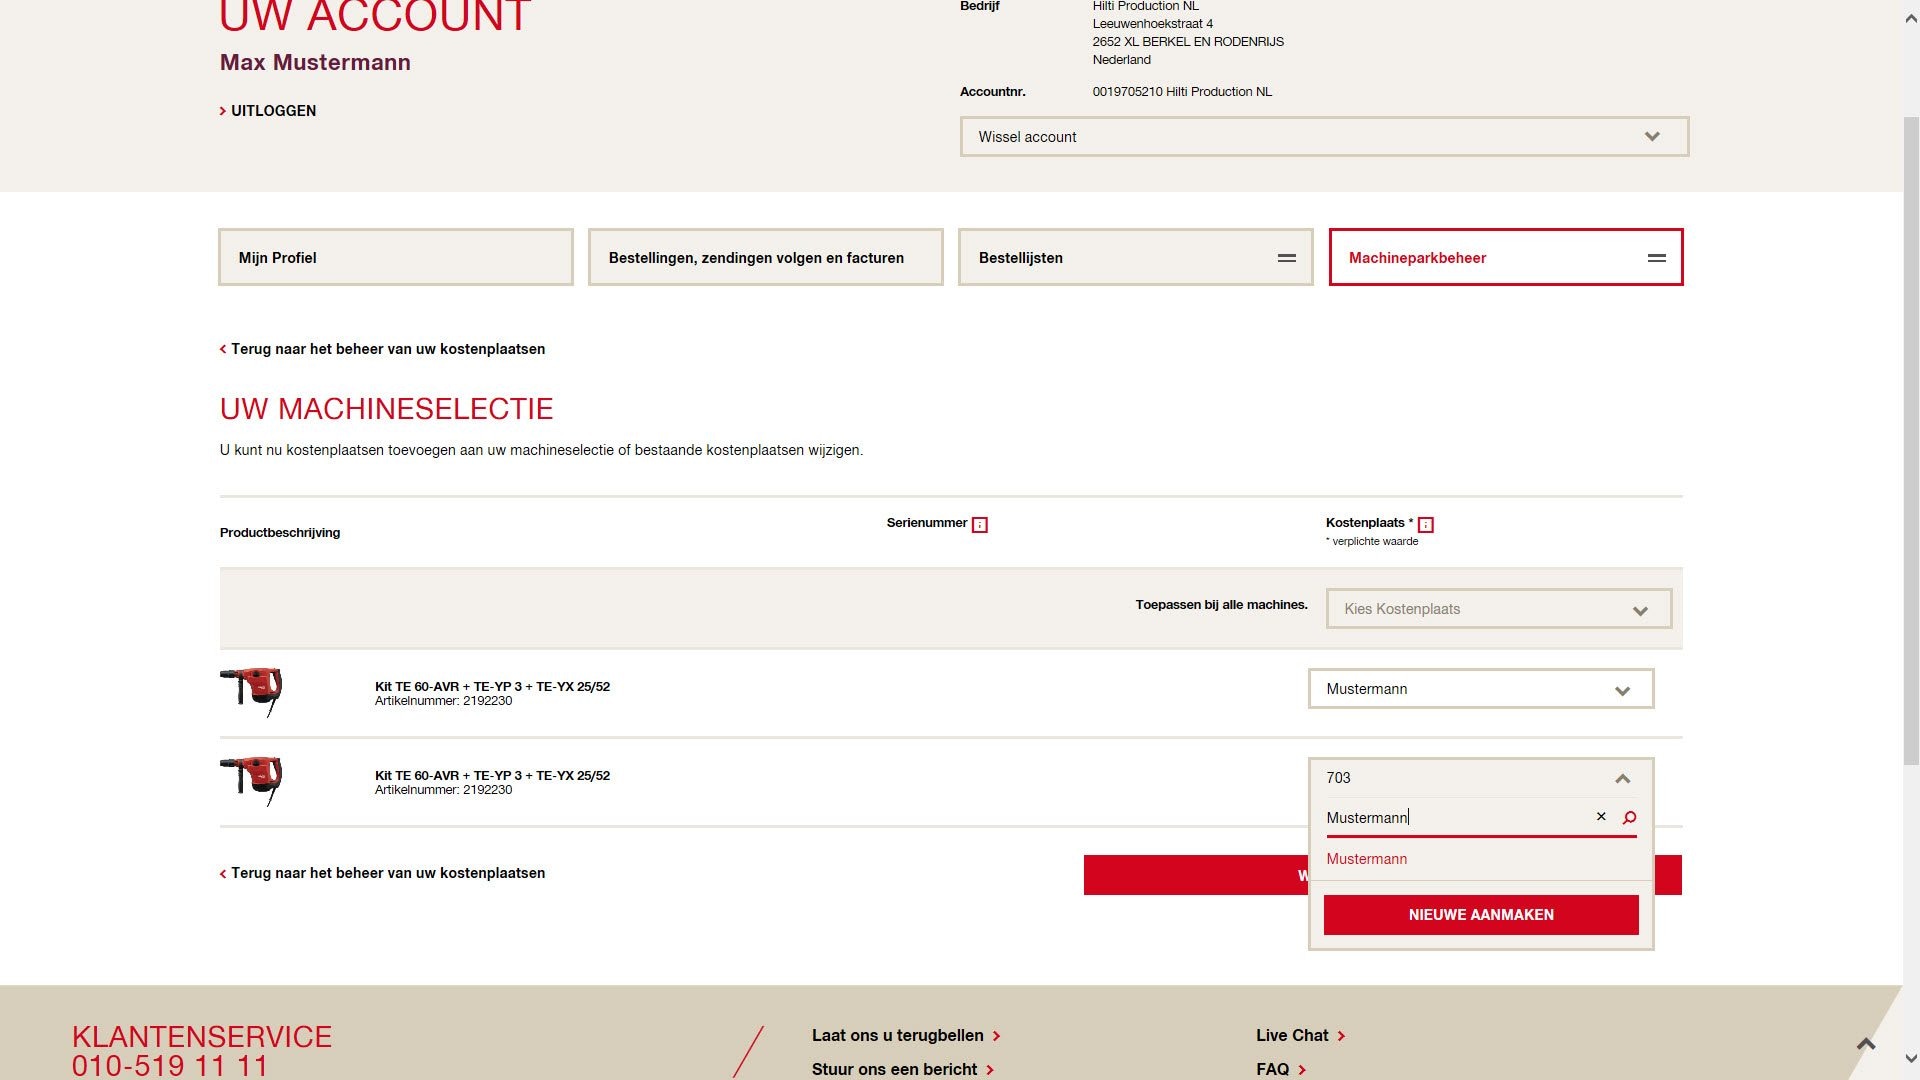Click second TE 60-AVR drill thumbnail
This screenshot has width=1920, height=1080.
click(x=252, y=781)
